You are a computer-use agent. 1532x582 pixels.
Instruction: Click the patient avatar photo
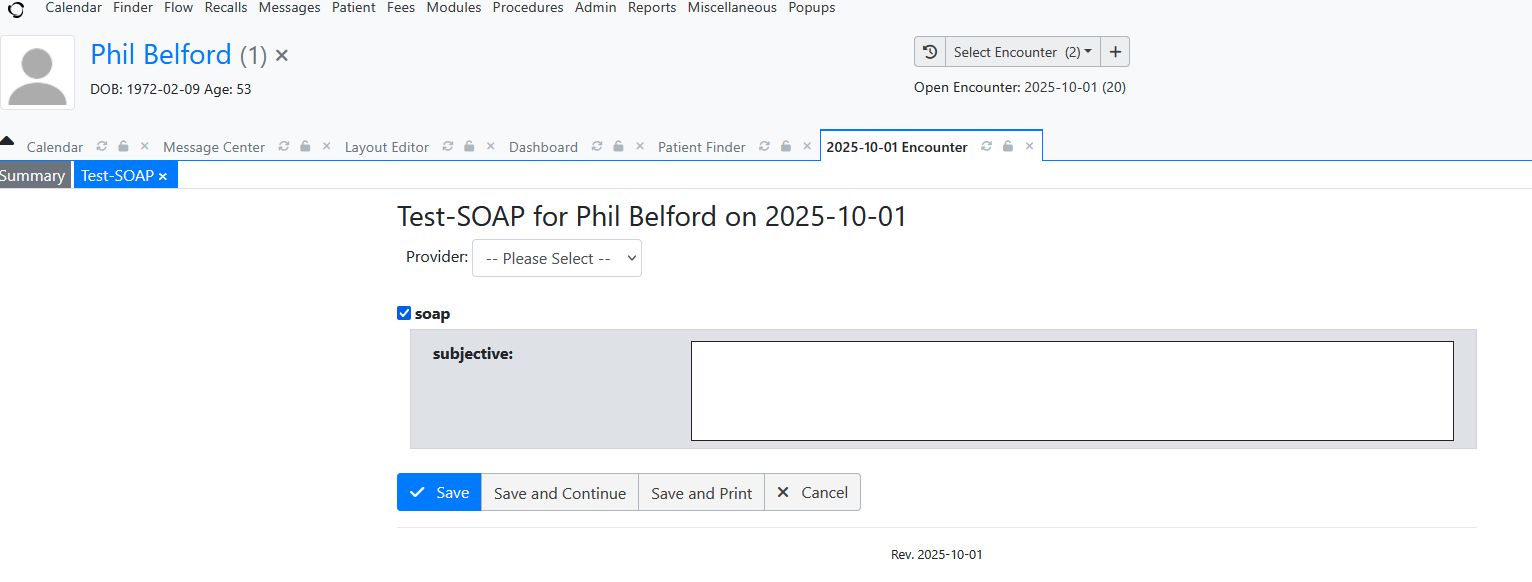[x=38, y=72]
